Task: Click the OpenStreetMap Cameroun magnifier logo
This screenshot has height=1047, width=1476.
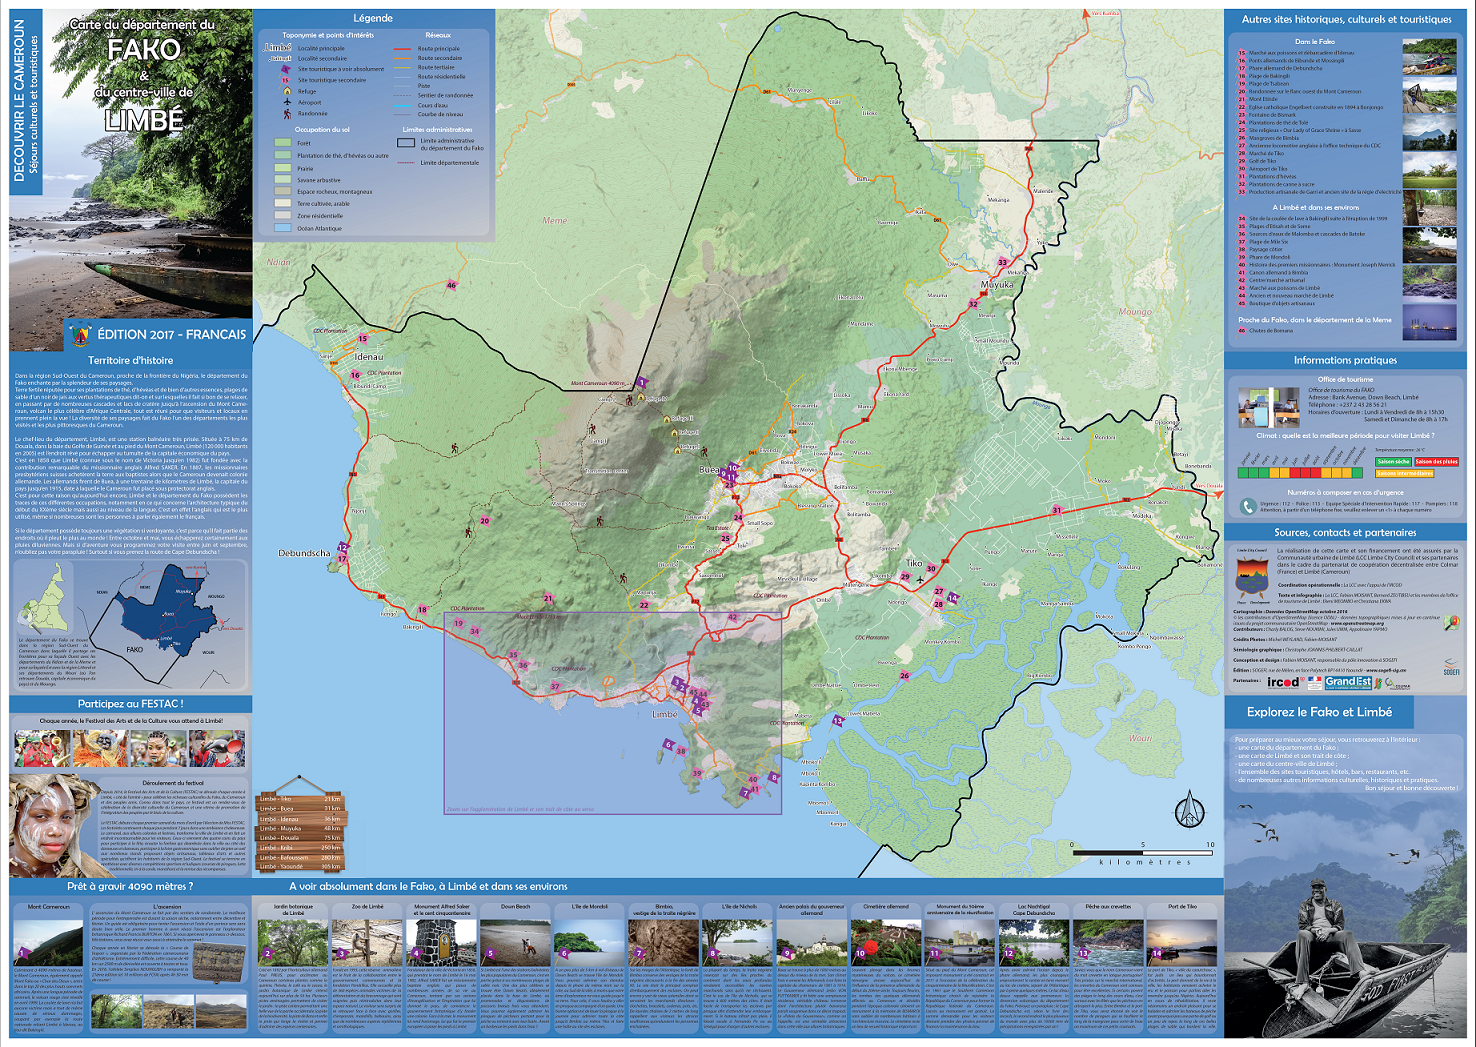Action: [1451, 622]
